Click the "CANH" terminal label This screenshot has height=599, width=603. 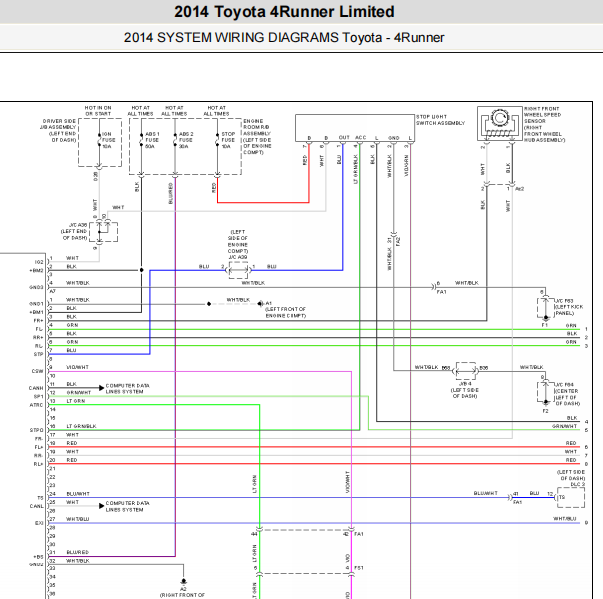point(36,388)
